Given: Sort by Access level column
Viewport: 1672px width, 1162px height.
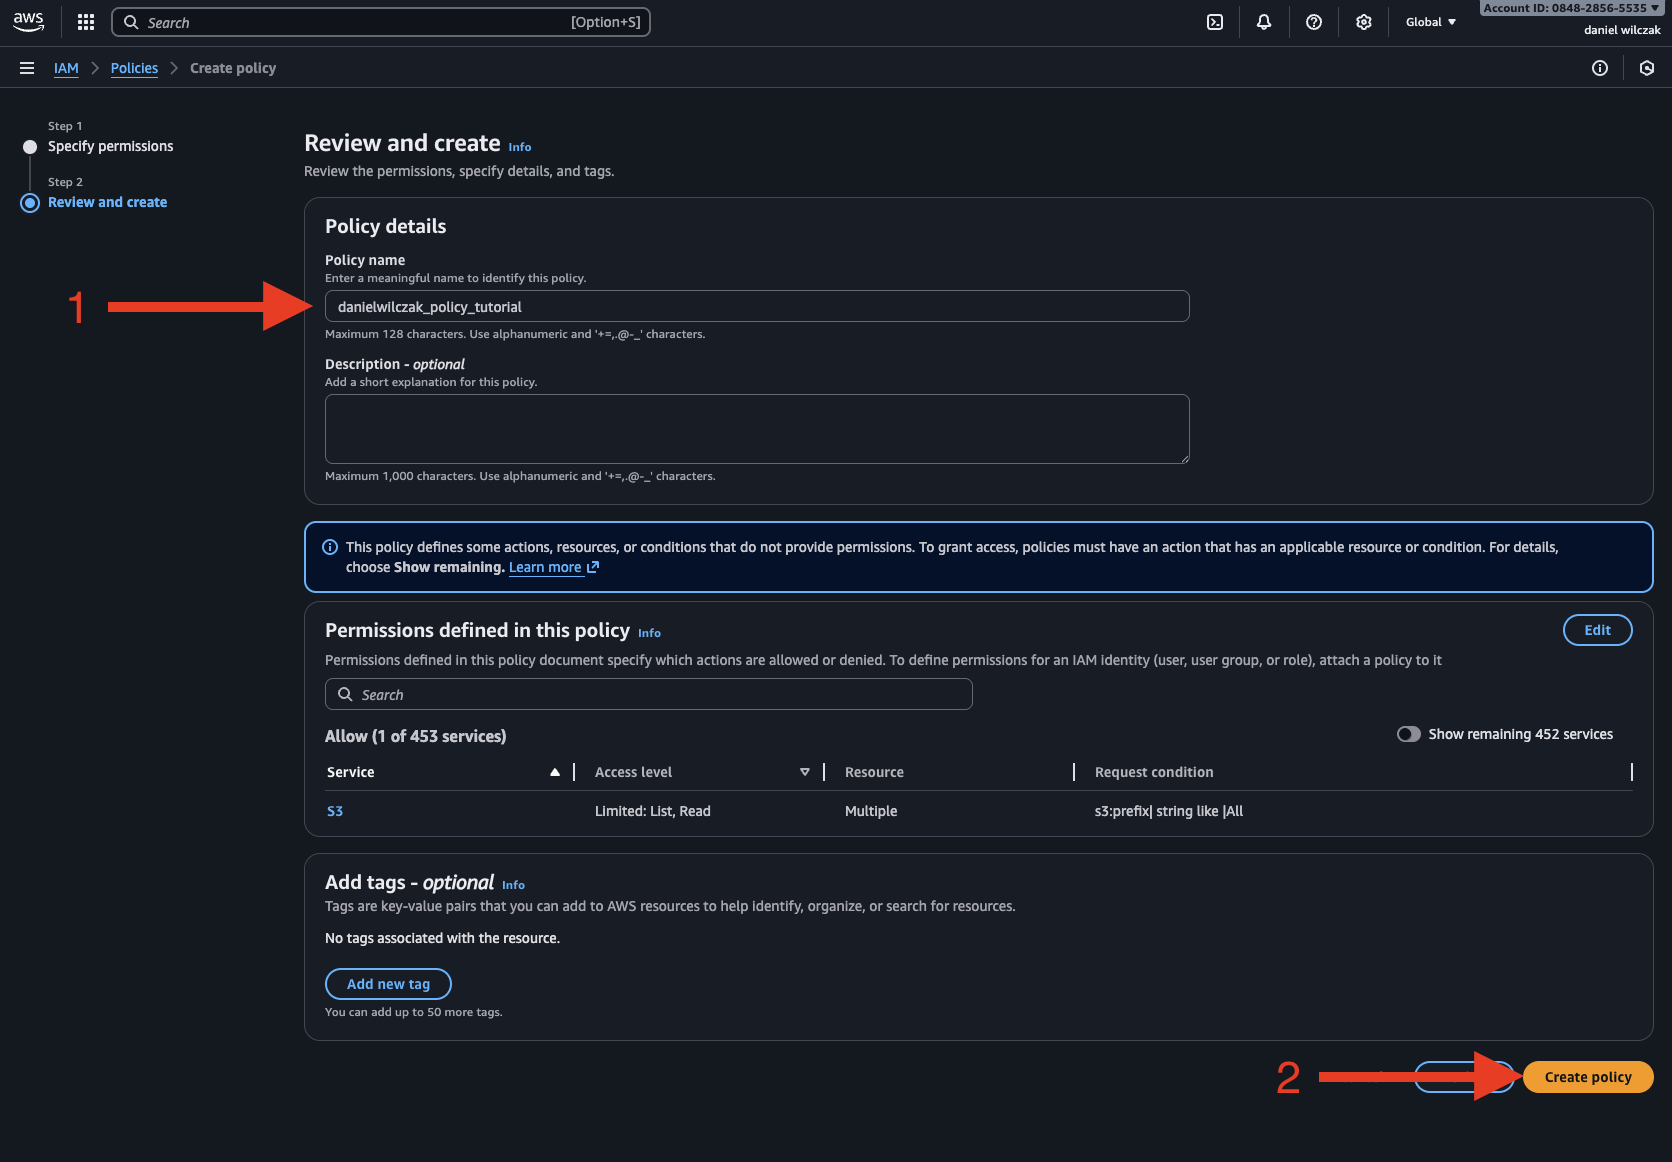Looking at the screenshot, I should pos(804,772).
